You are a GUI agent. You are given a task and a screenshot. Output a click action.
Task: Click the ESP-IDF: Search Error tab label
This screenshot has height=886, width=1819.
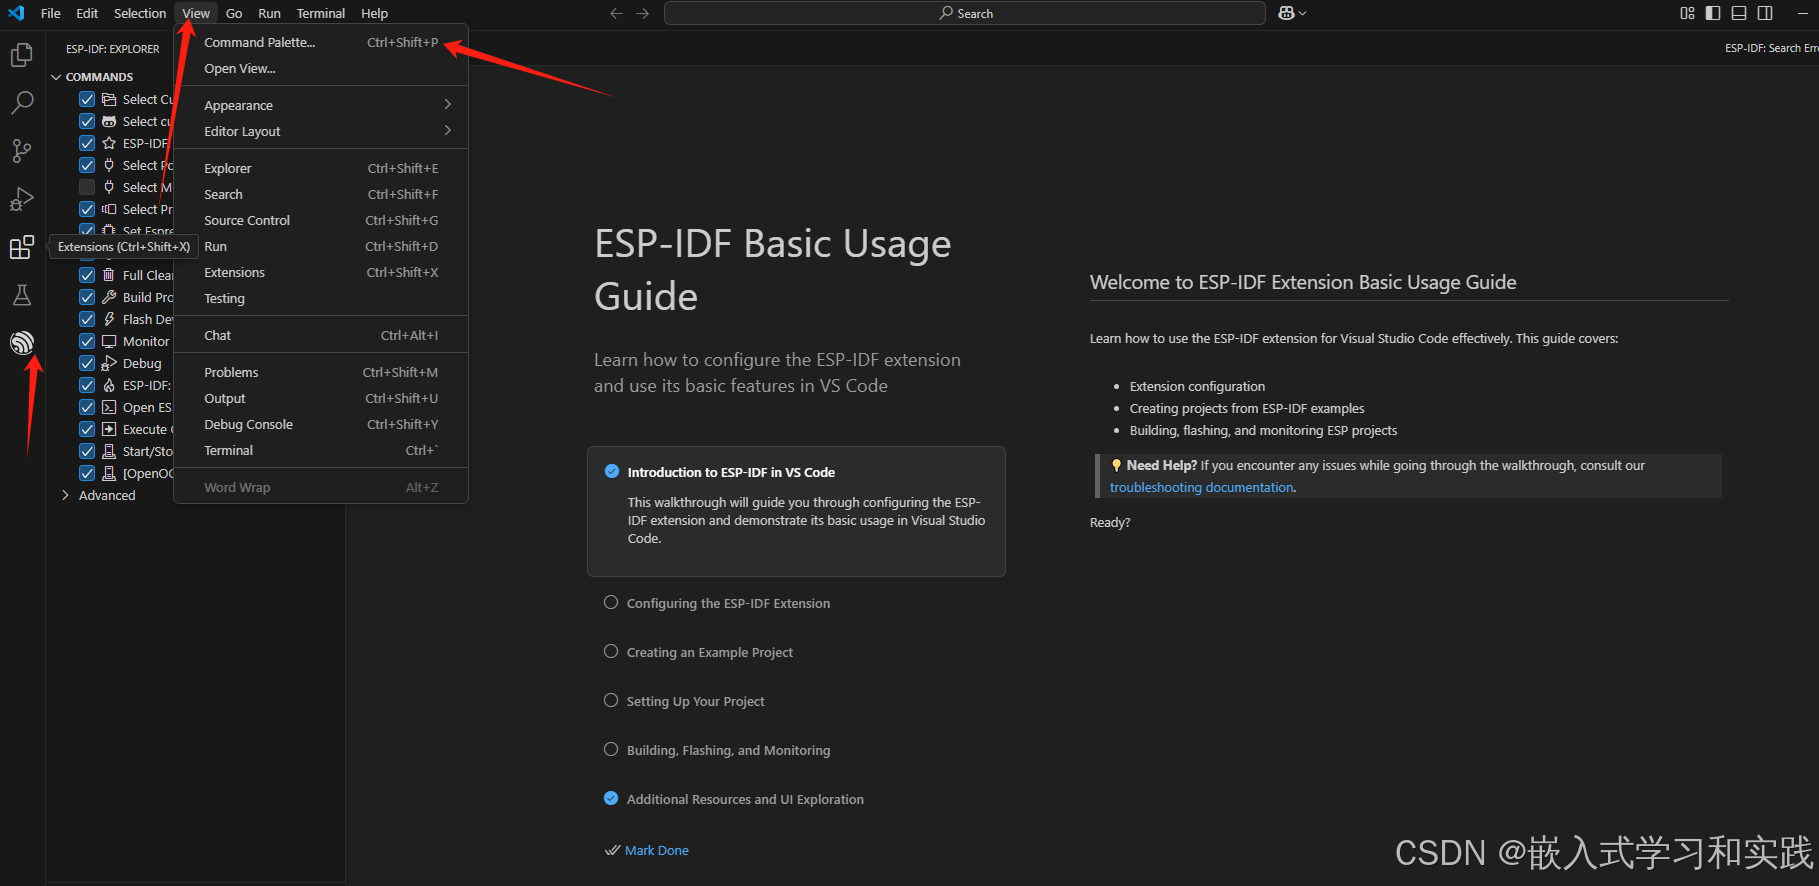1771,48
